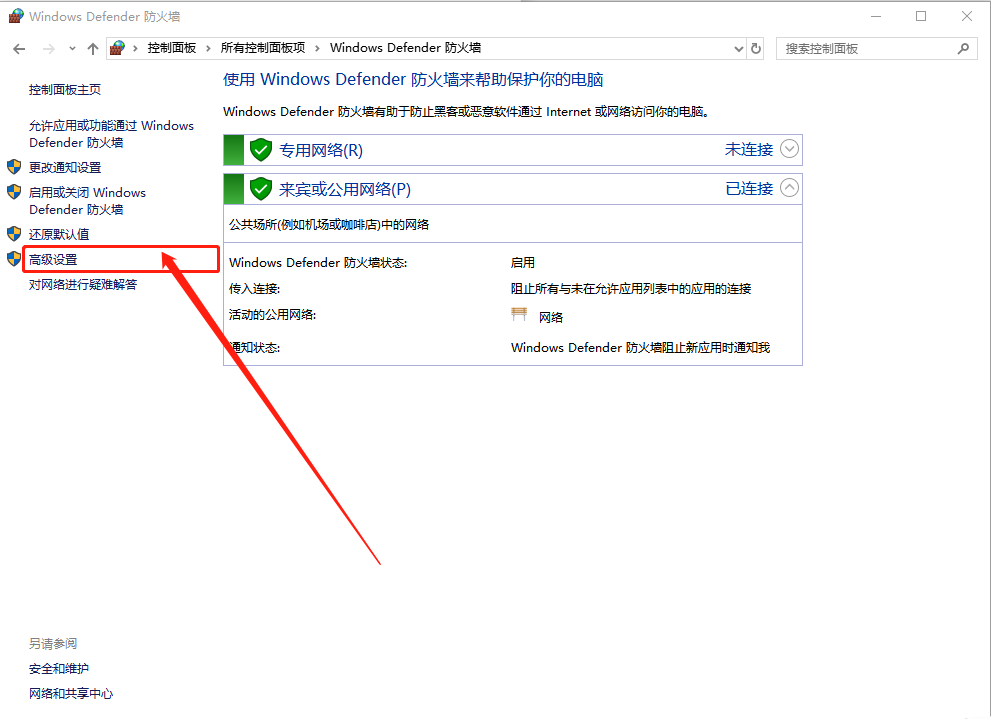The width and height of the screenshot is (991, 719).
Task: Click the refresh icon in the address bar
Action: click(757, 48)
